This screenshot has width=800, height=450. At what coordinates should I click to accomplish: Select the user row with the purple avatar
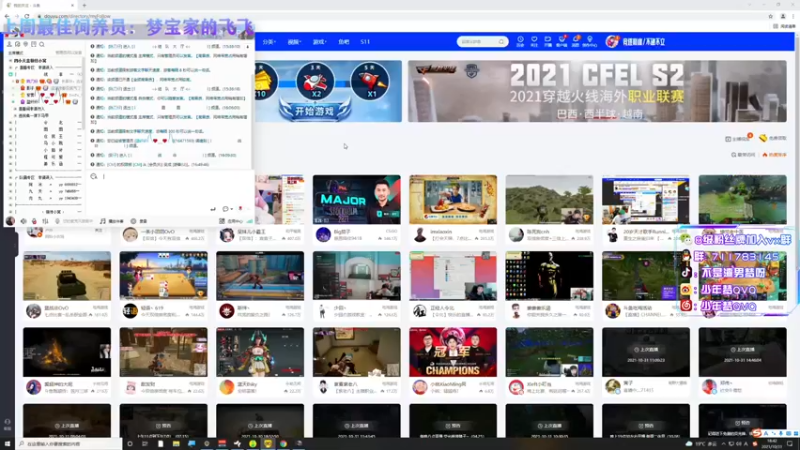(48, 102)
